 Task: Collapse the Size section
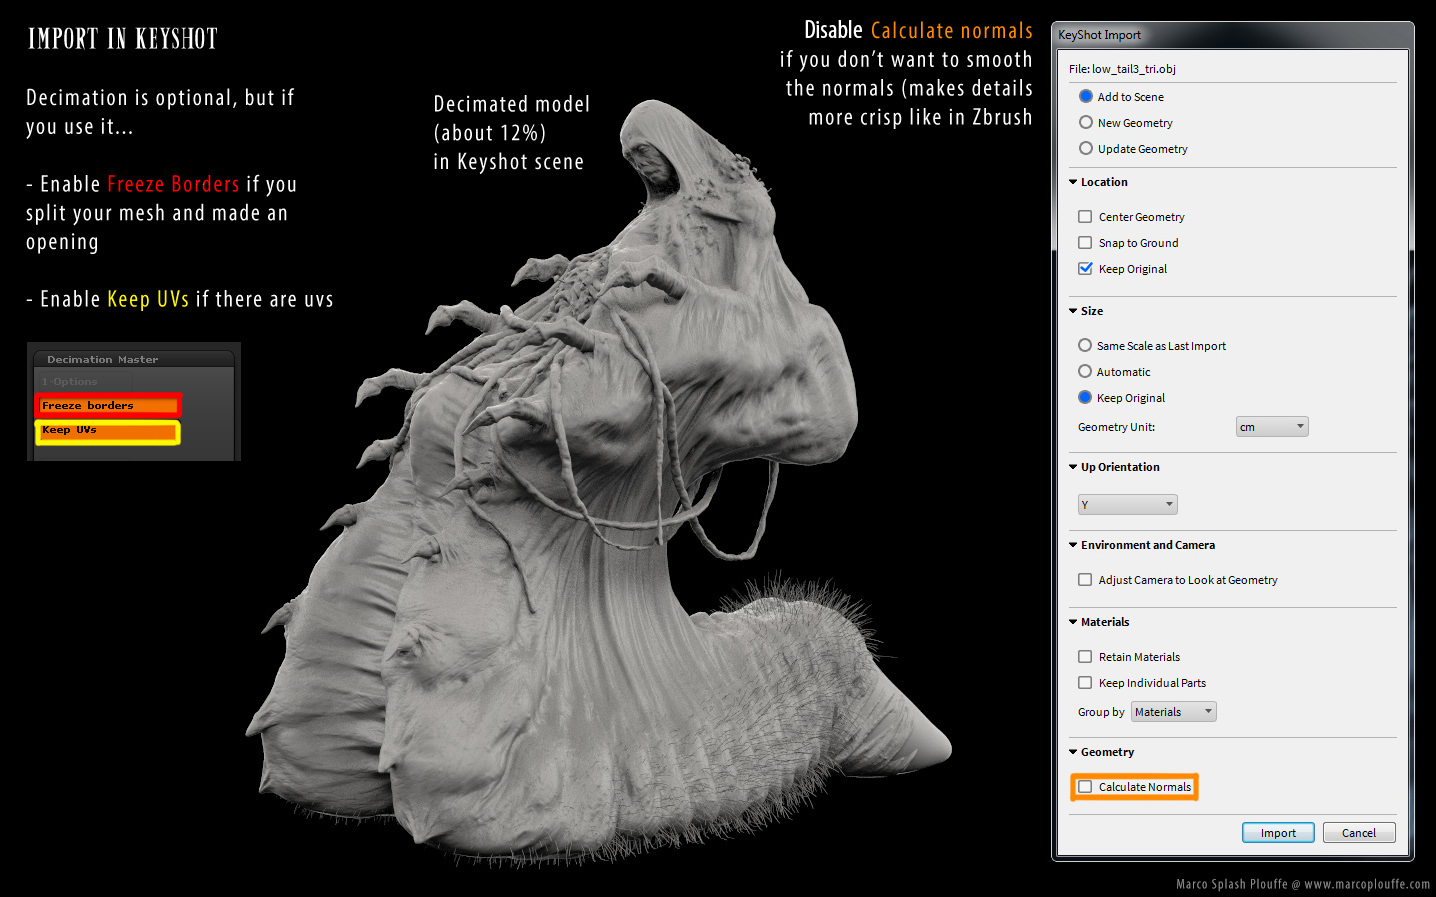1073,311
